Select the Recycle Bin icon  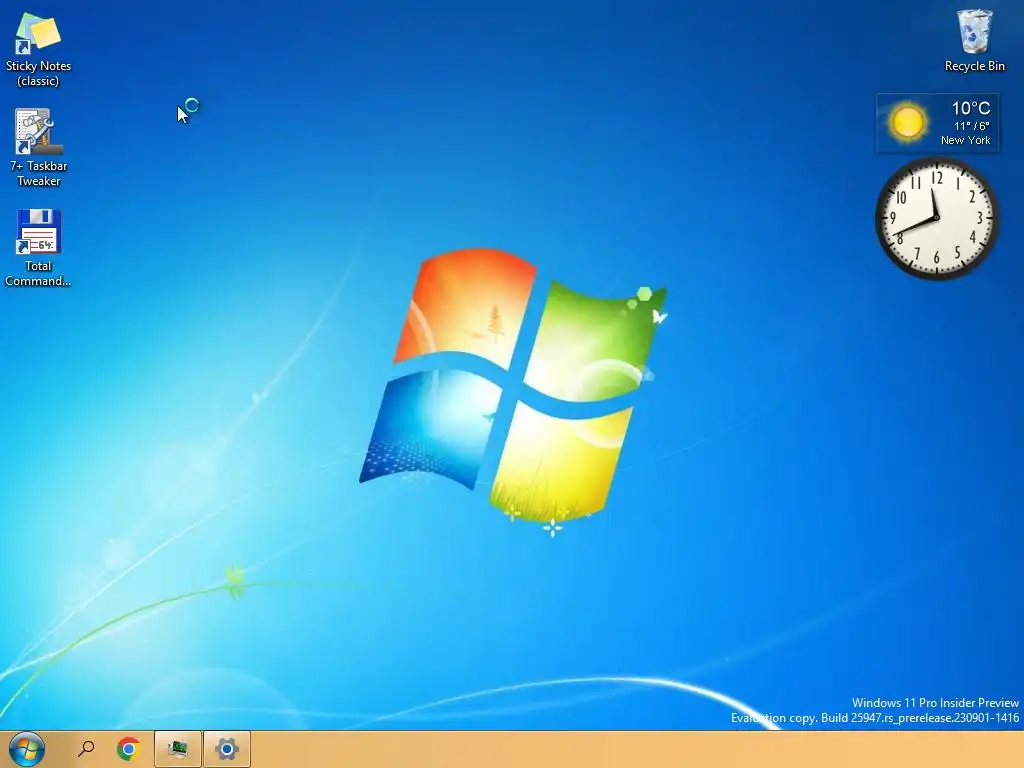tap(974, 40)
